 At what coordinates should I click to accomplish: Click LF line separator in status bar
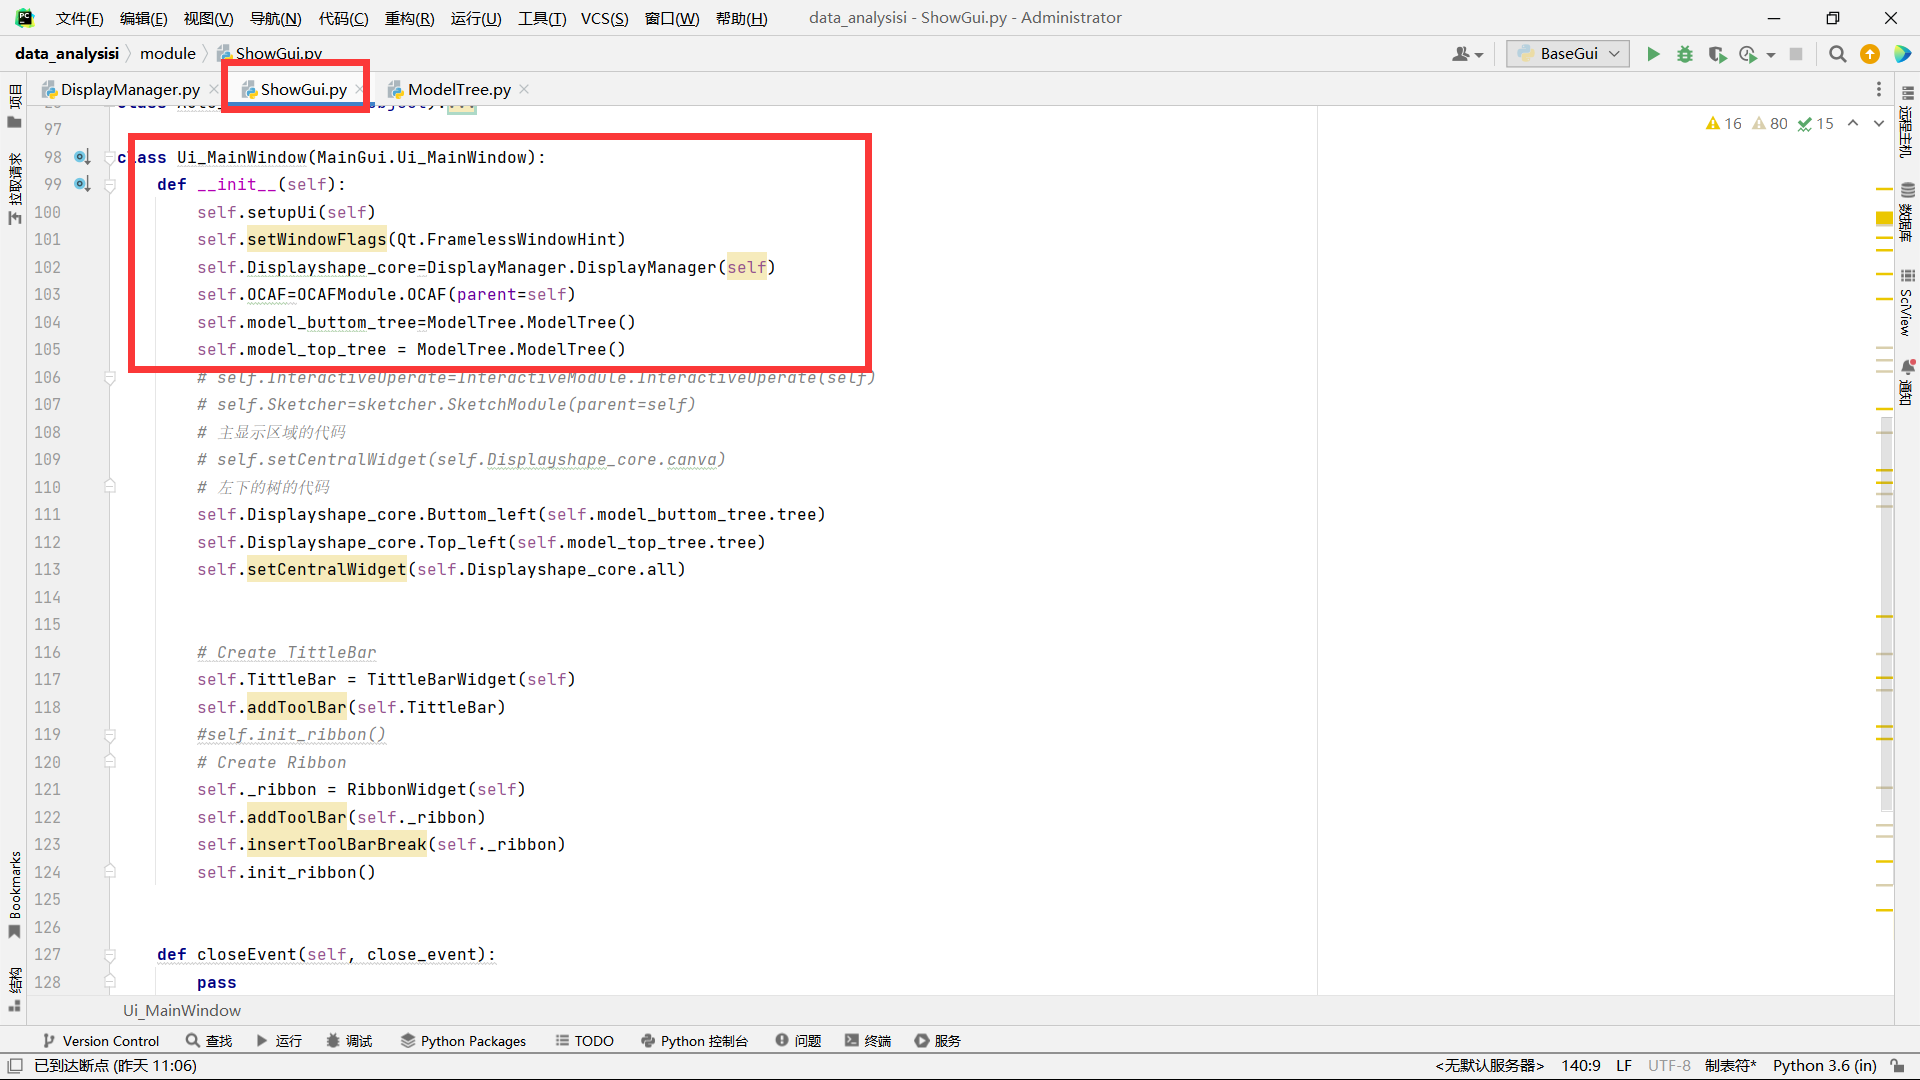pyautogui.click(x=1624, y=1066)
